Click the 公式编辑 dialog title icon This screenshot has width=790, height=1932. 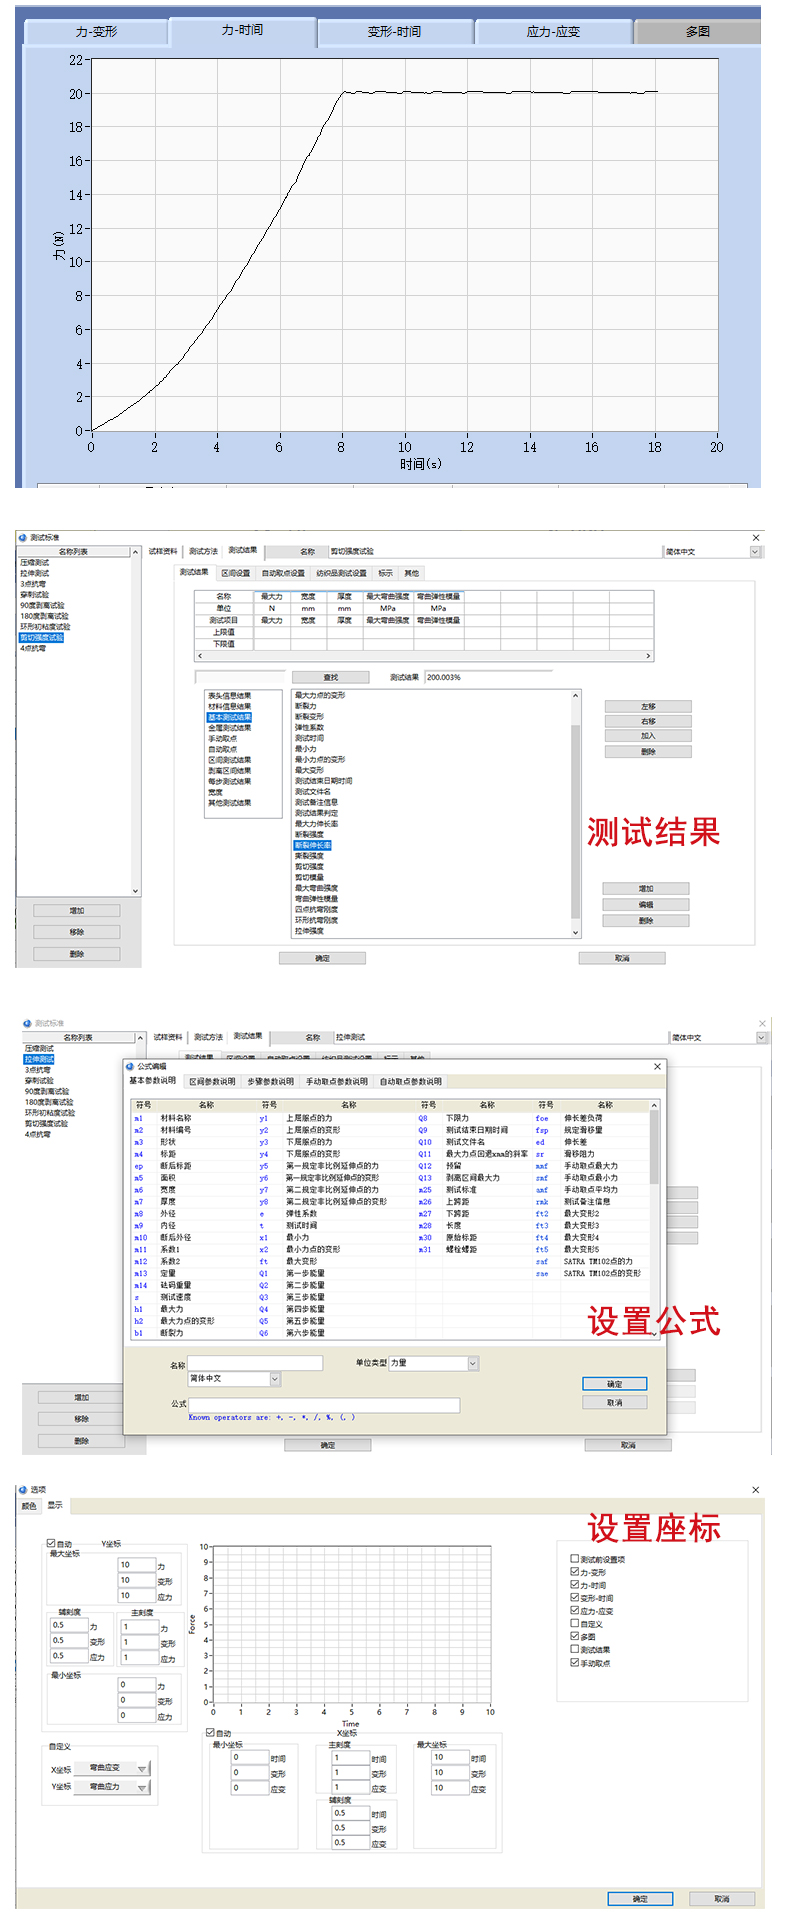click(130, 1066)
